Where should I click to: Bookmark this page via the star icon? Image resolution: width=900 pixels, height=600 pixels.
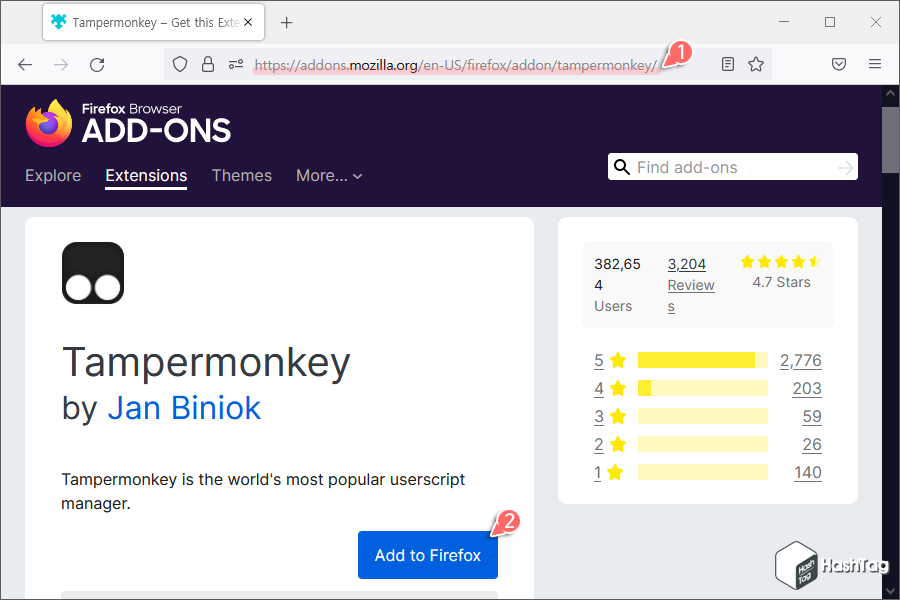tap(757, 63)
